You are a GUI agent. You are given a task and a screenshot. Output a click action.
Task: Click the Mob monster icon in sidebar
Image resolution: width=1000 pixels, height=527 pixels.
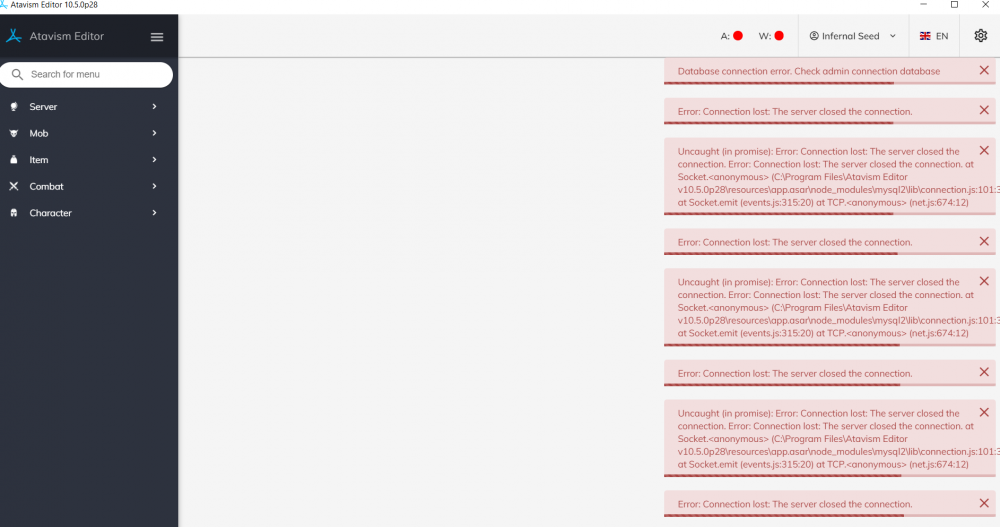[14, 133]
